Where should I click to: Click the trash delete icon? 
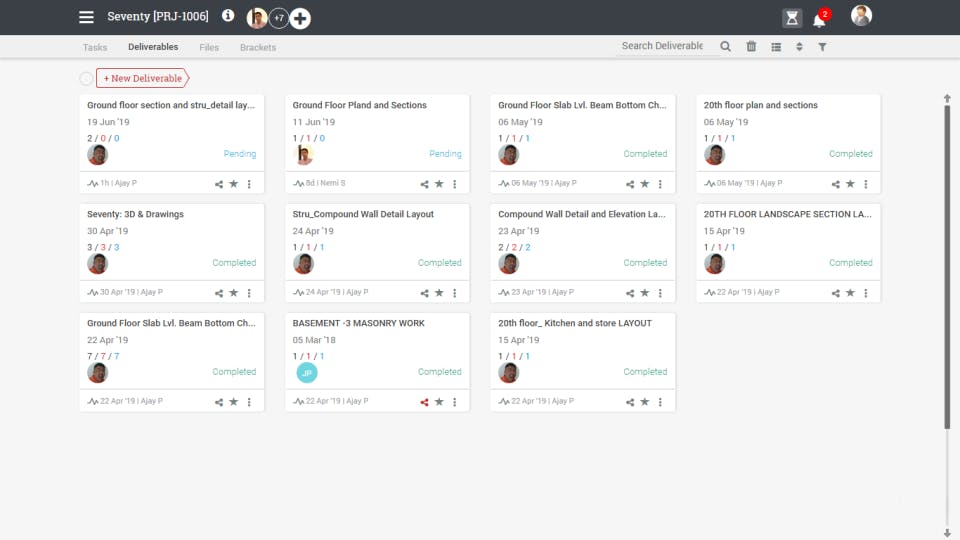[751, 47]
